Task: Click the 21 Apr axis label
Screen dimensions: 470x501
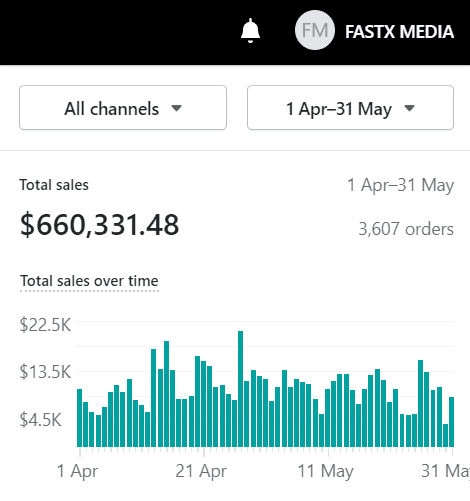Action: 201,471
